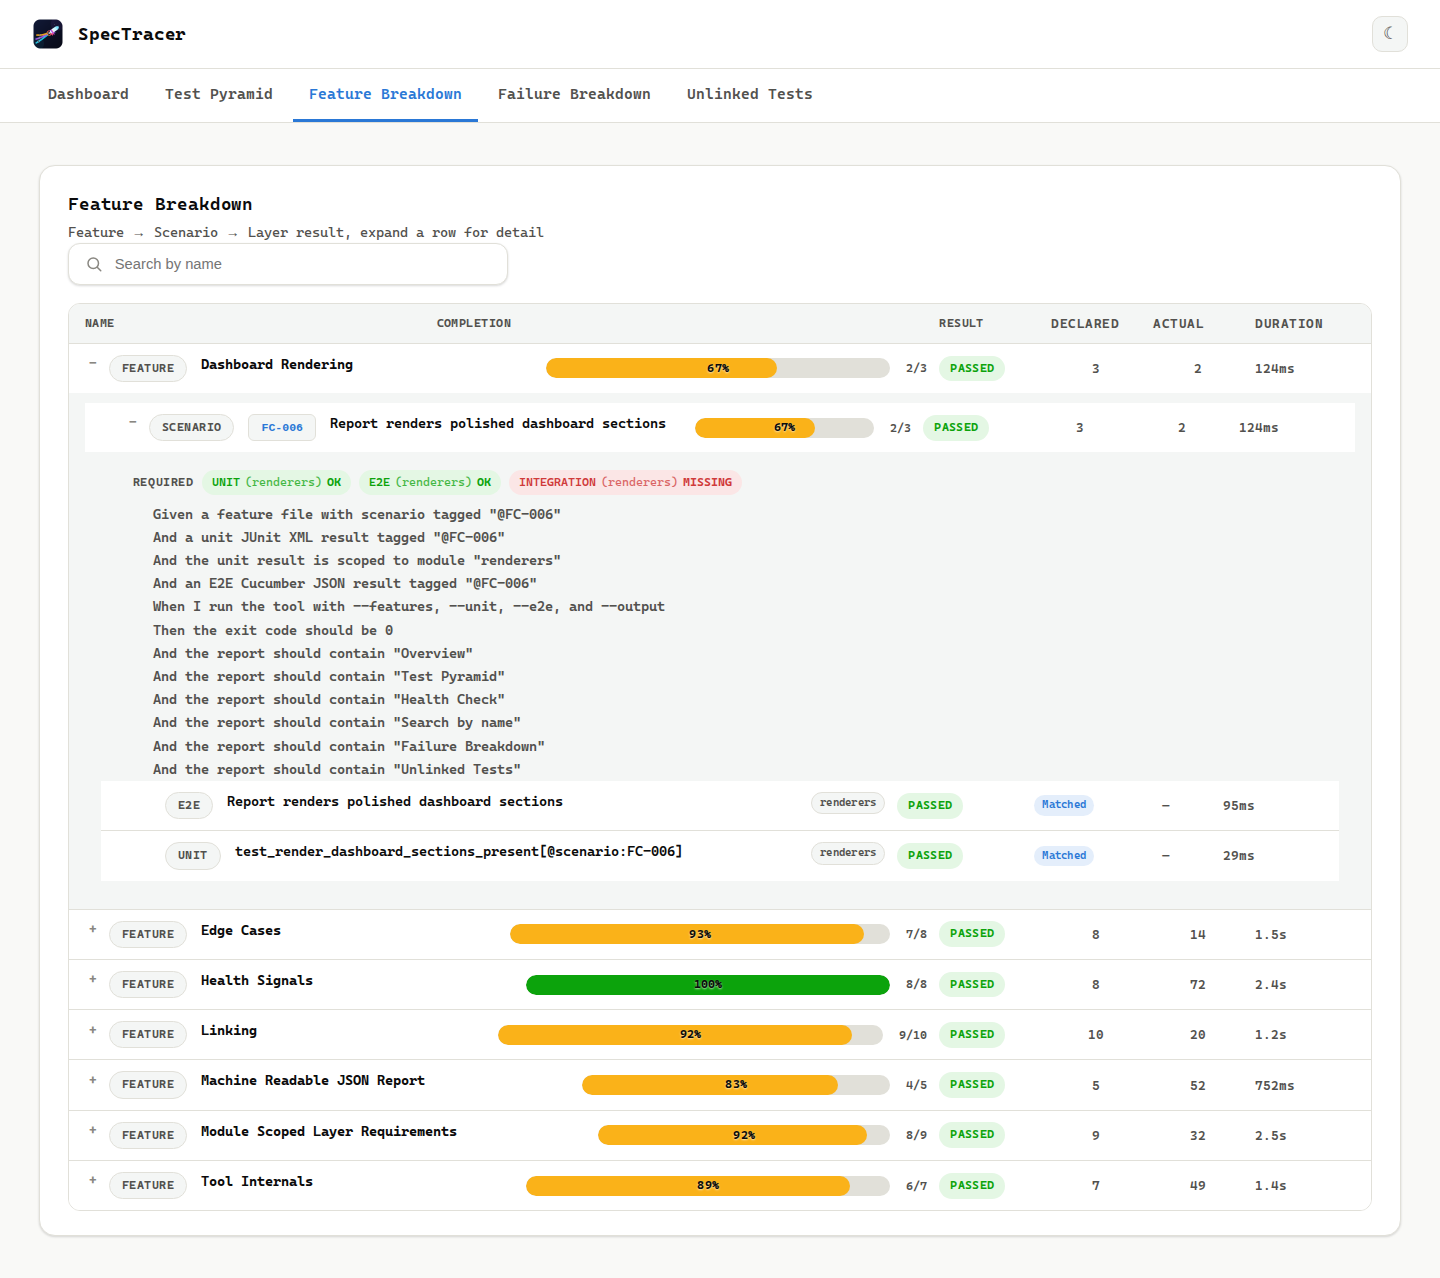Click the search magnifier icon
The width and height of the screenshot is (1440, 1278).
coord(94,264)
